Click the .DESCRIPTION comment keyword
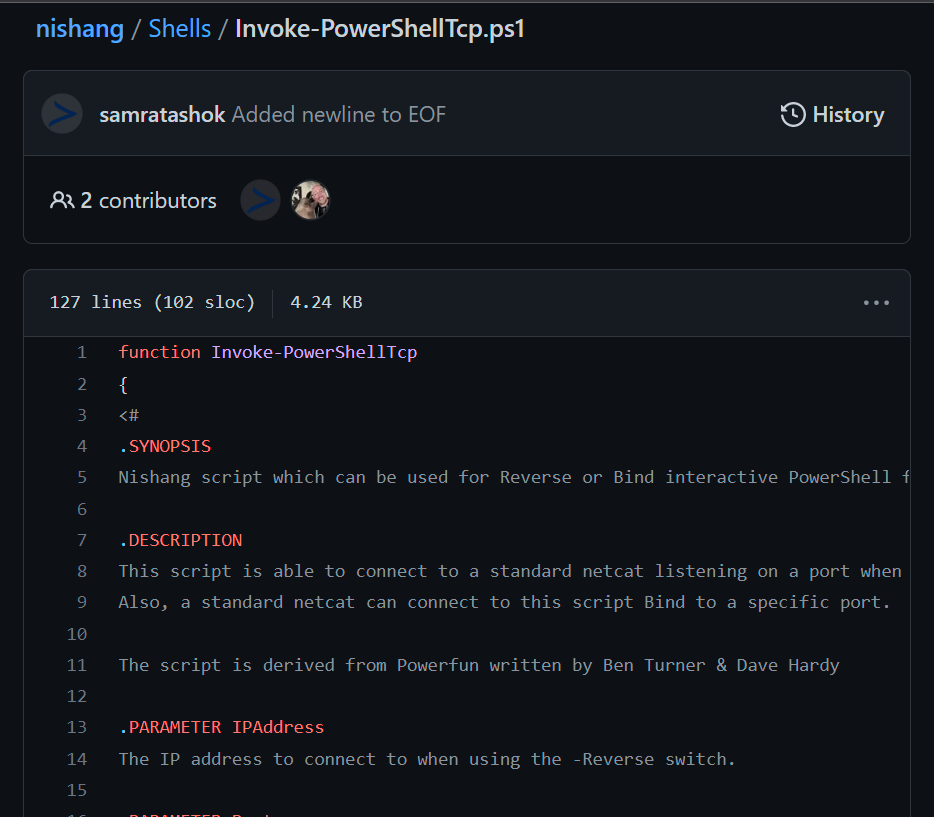Screen dimensions: 934x817 click(x=180, y=540)
